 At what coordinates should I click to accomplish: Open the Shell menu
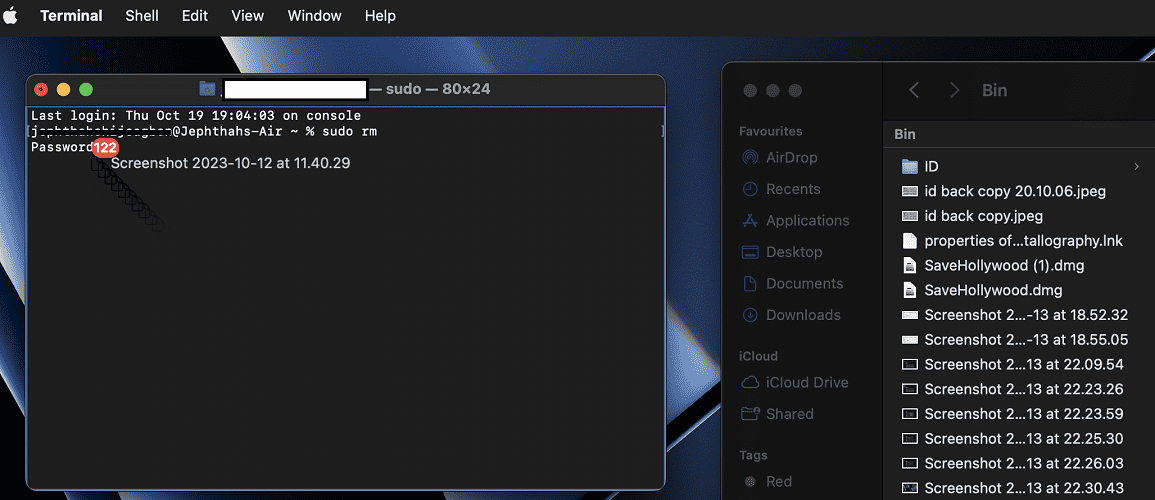click(x=142, y=16)
